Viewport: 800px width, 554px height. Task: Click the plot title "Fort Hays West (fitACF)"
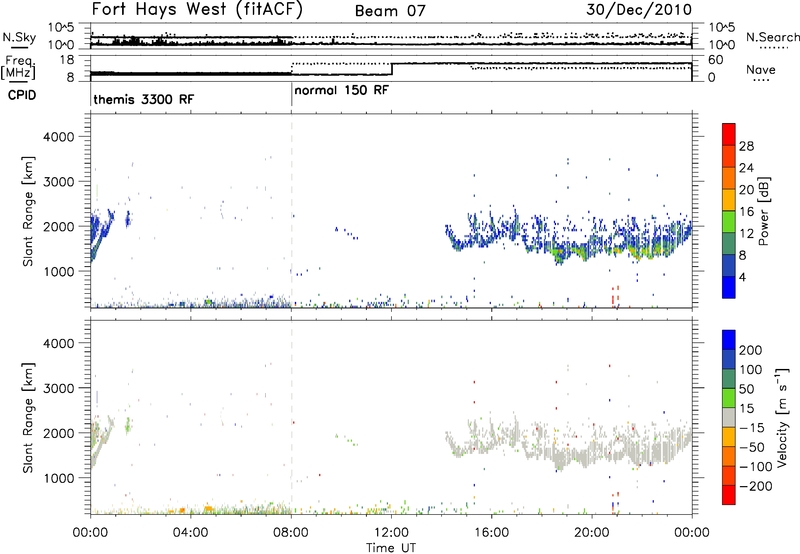tap(197, 10)
